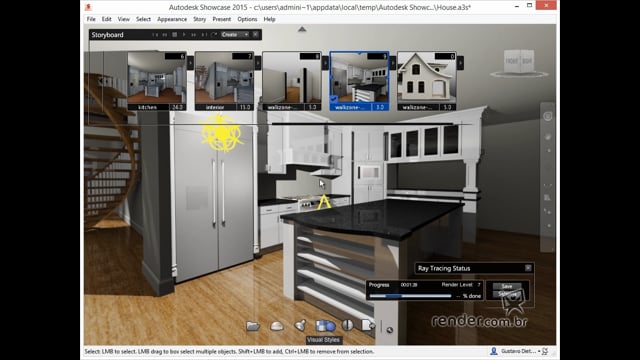Click Save in Ray Tracing Status
Screen dimensions: 640x360
[507, 286]
